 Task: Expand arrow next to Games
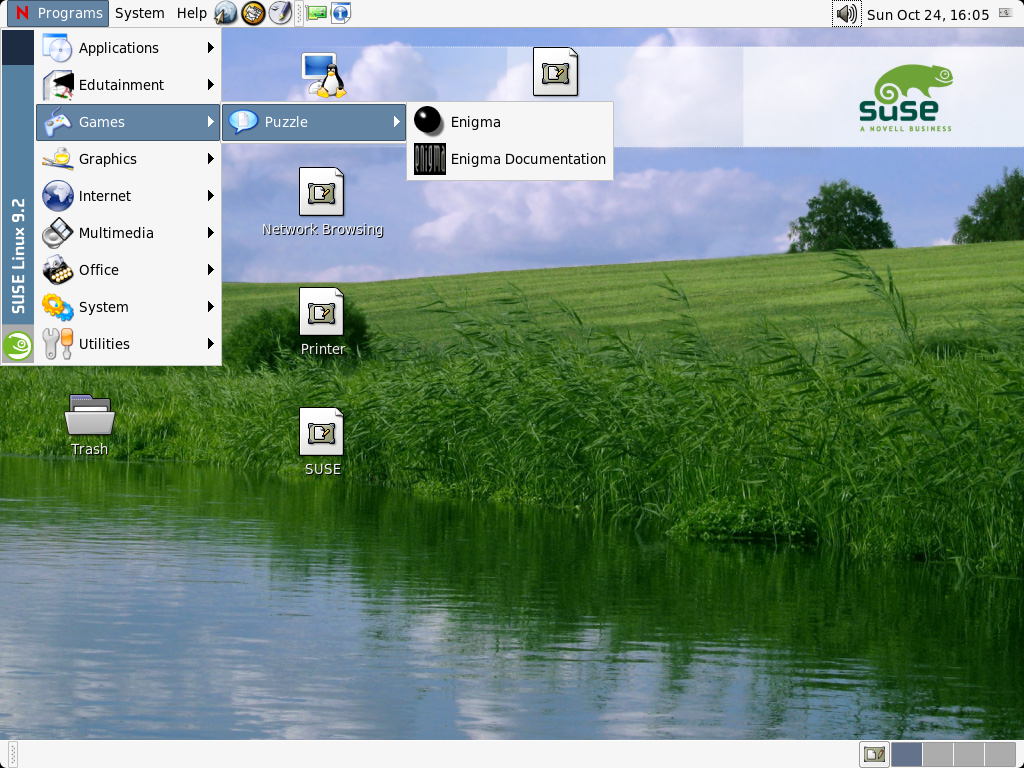(210, 122)
